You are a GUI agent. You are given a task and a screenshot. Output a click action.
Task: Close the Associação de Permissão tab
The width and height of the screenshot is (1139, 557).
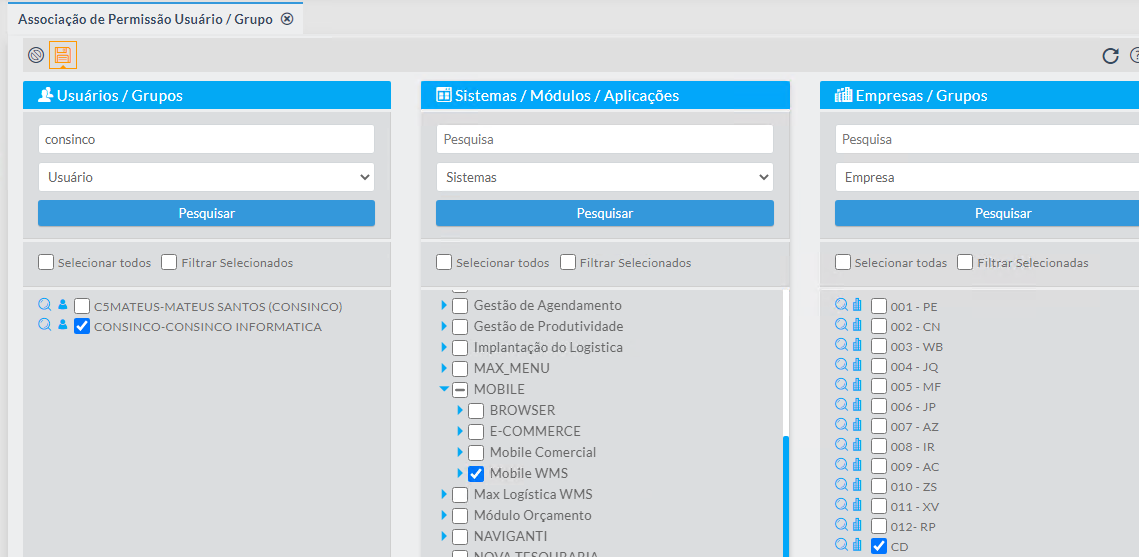(x=287, y=20)
